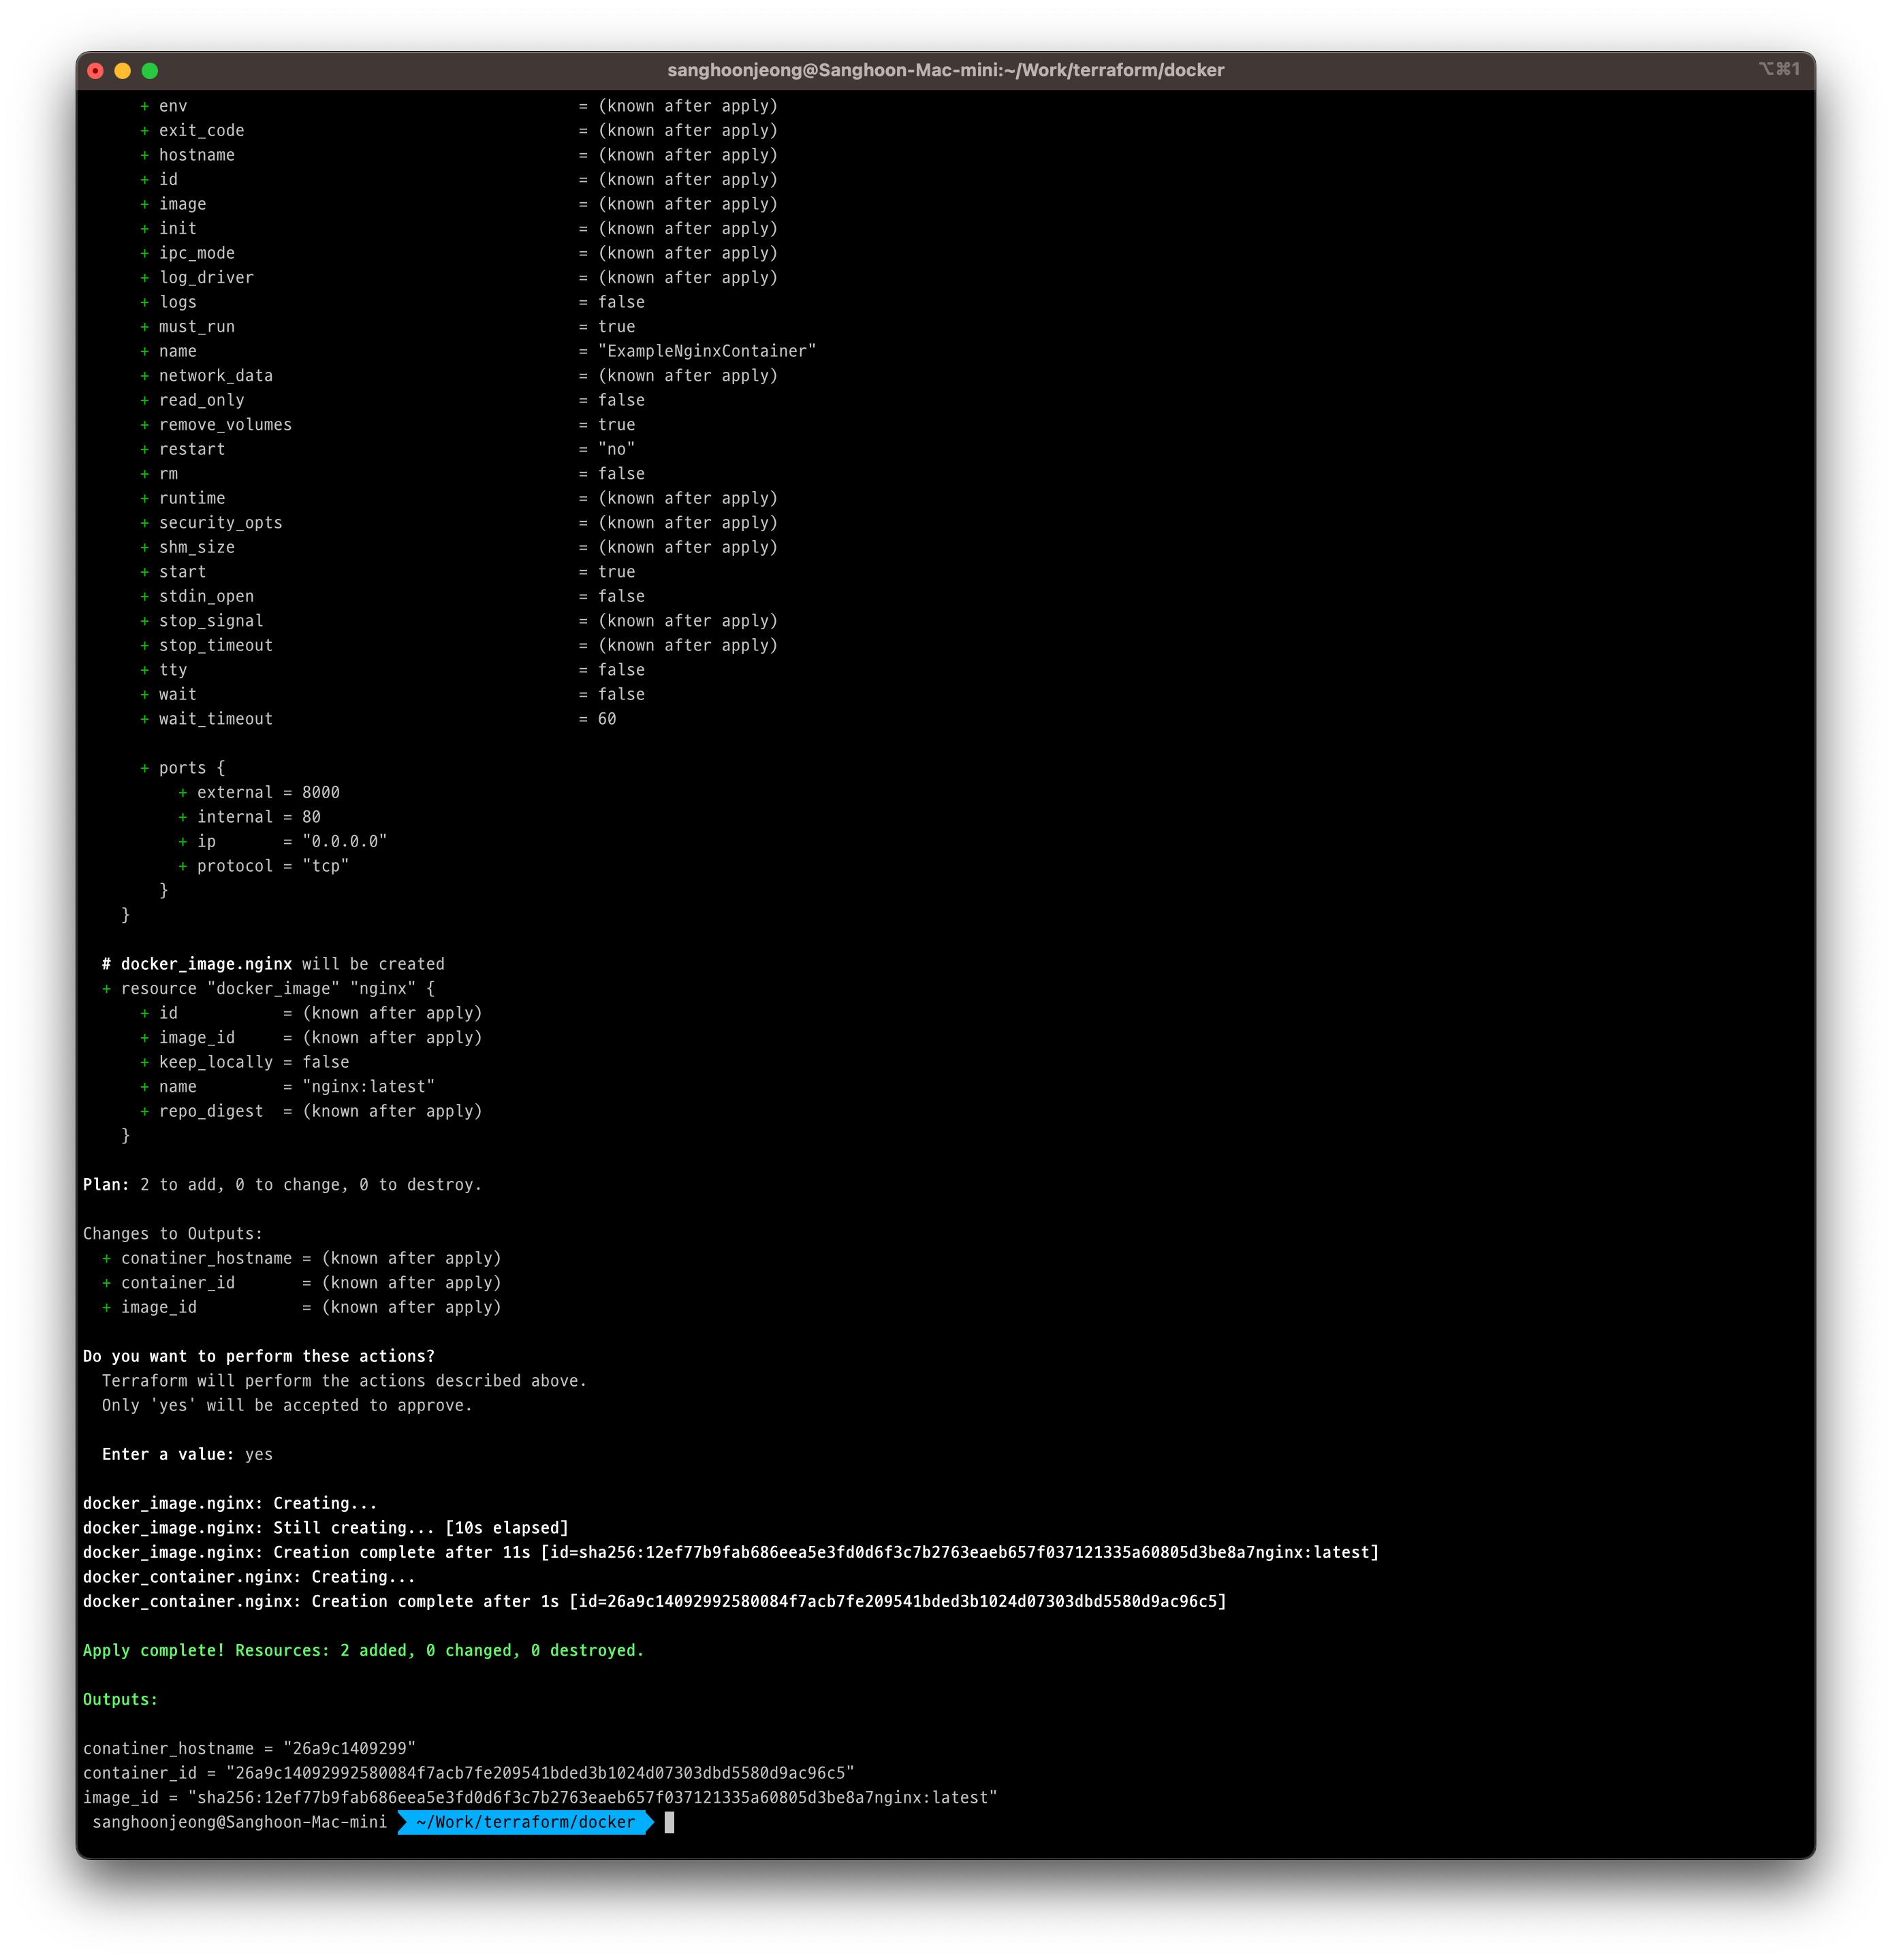Click the '# docker_image.nginx will be created' line
The image size is (1892, 1960).
click(x=273, y=964)
